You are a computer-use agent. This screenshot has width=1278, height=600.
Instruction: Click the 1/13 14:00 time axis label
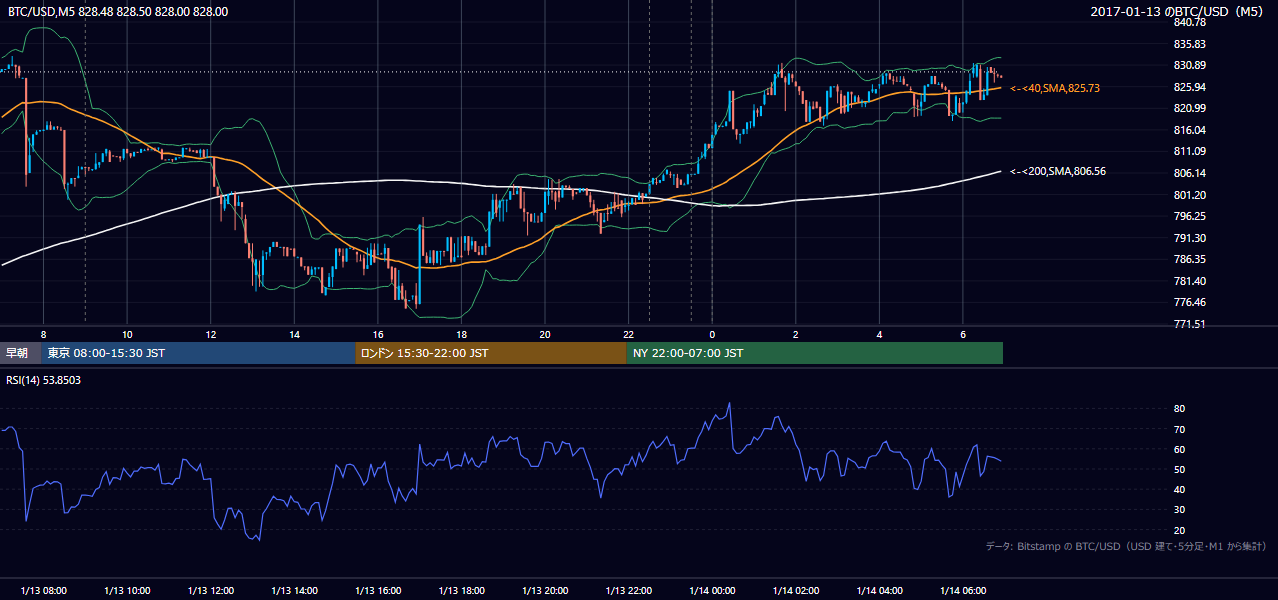tap(294, 591)
